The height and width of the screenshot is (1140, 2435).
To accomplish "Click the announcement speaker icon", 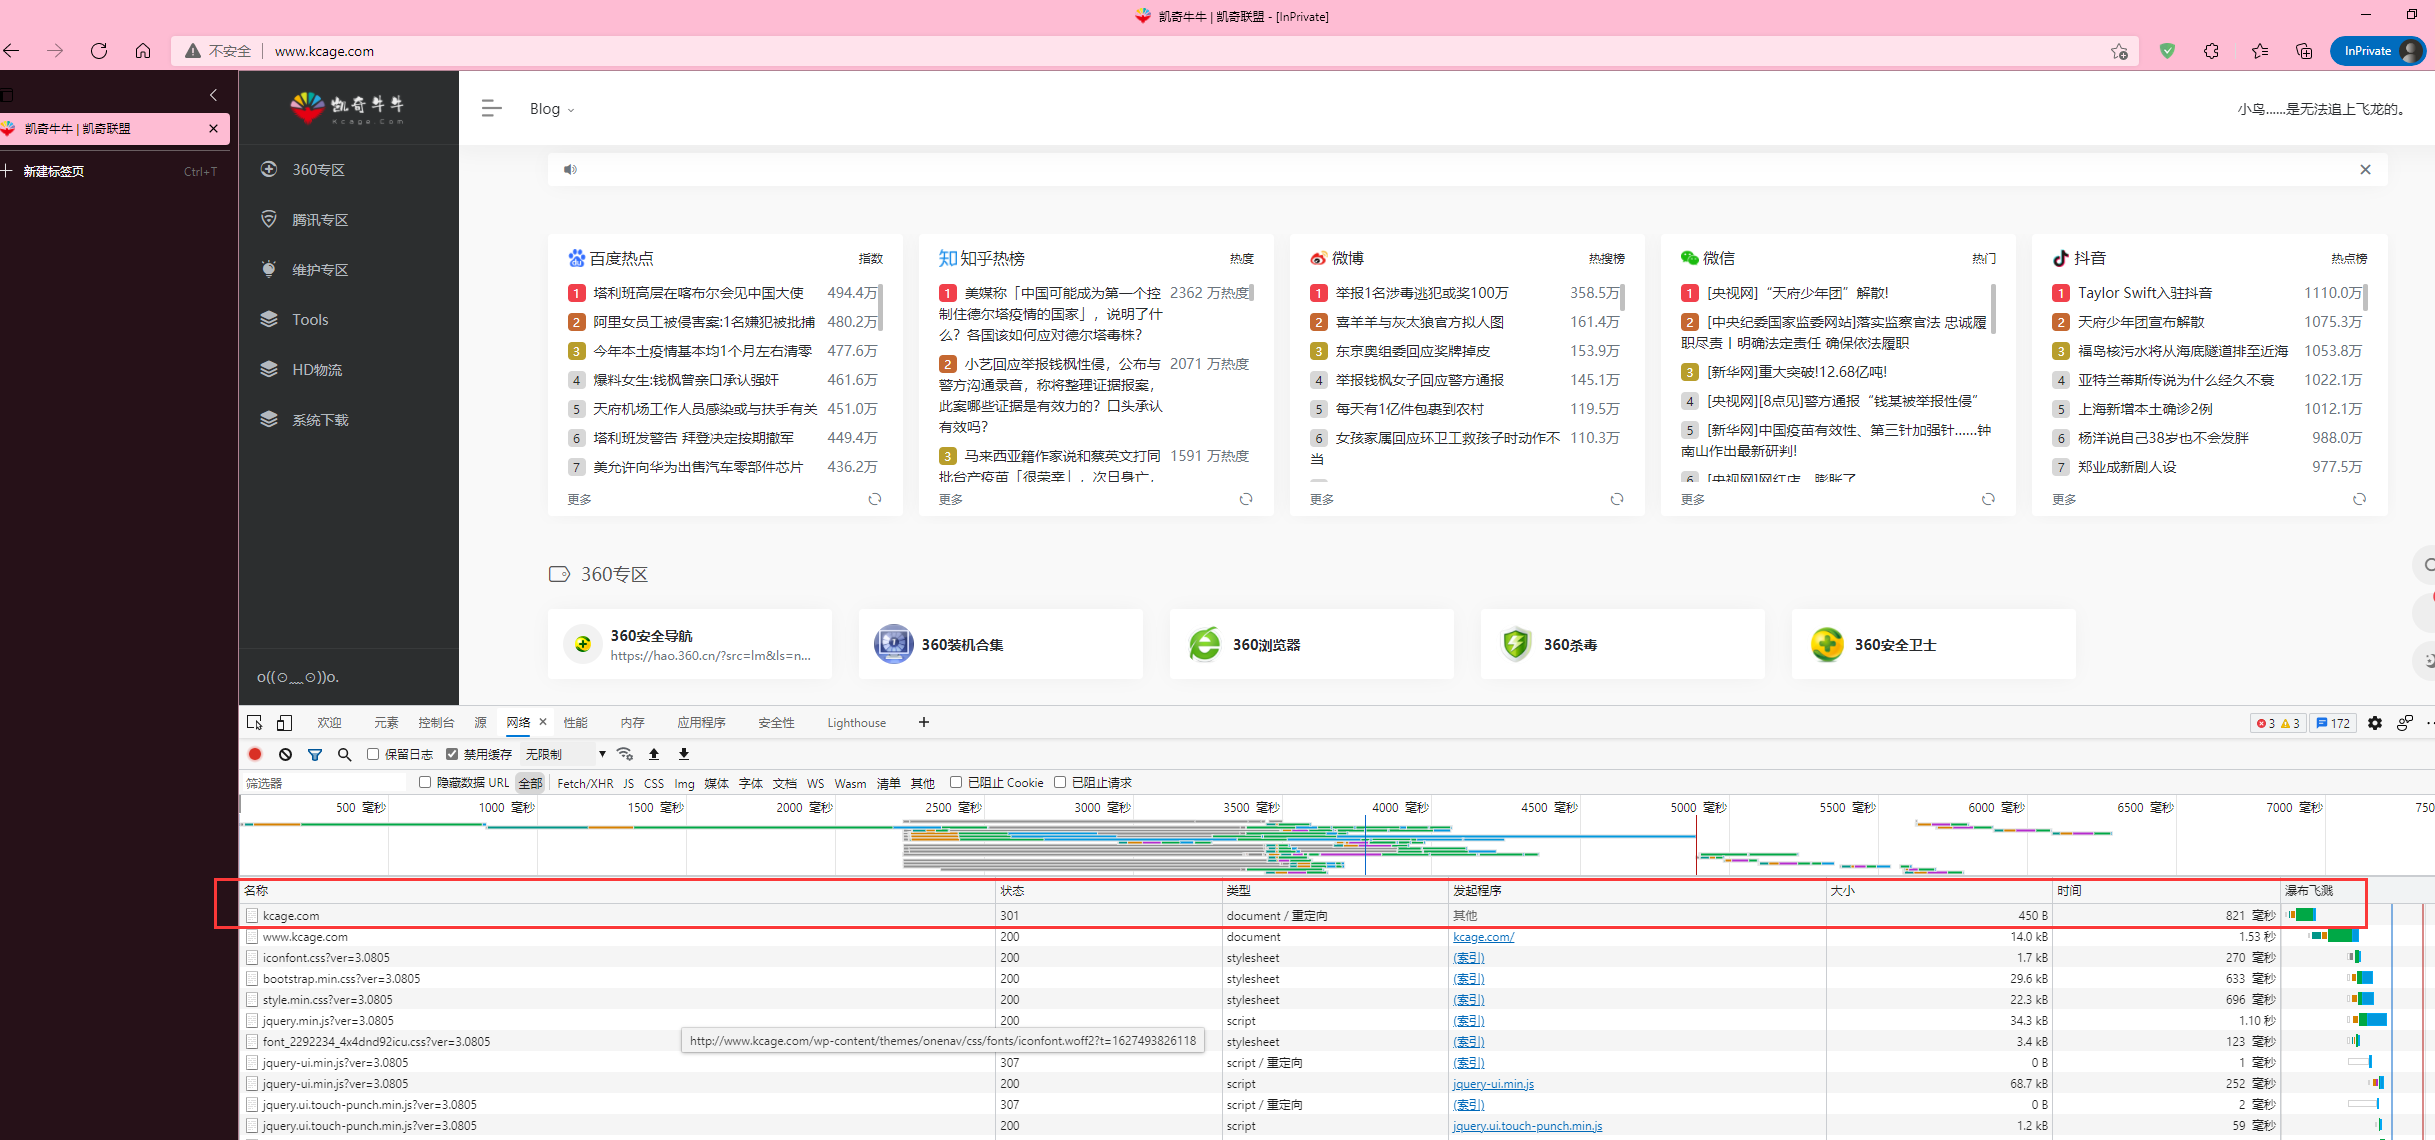I will [x=570, y=169].
